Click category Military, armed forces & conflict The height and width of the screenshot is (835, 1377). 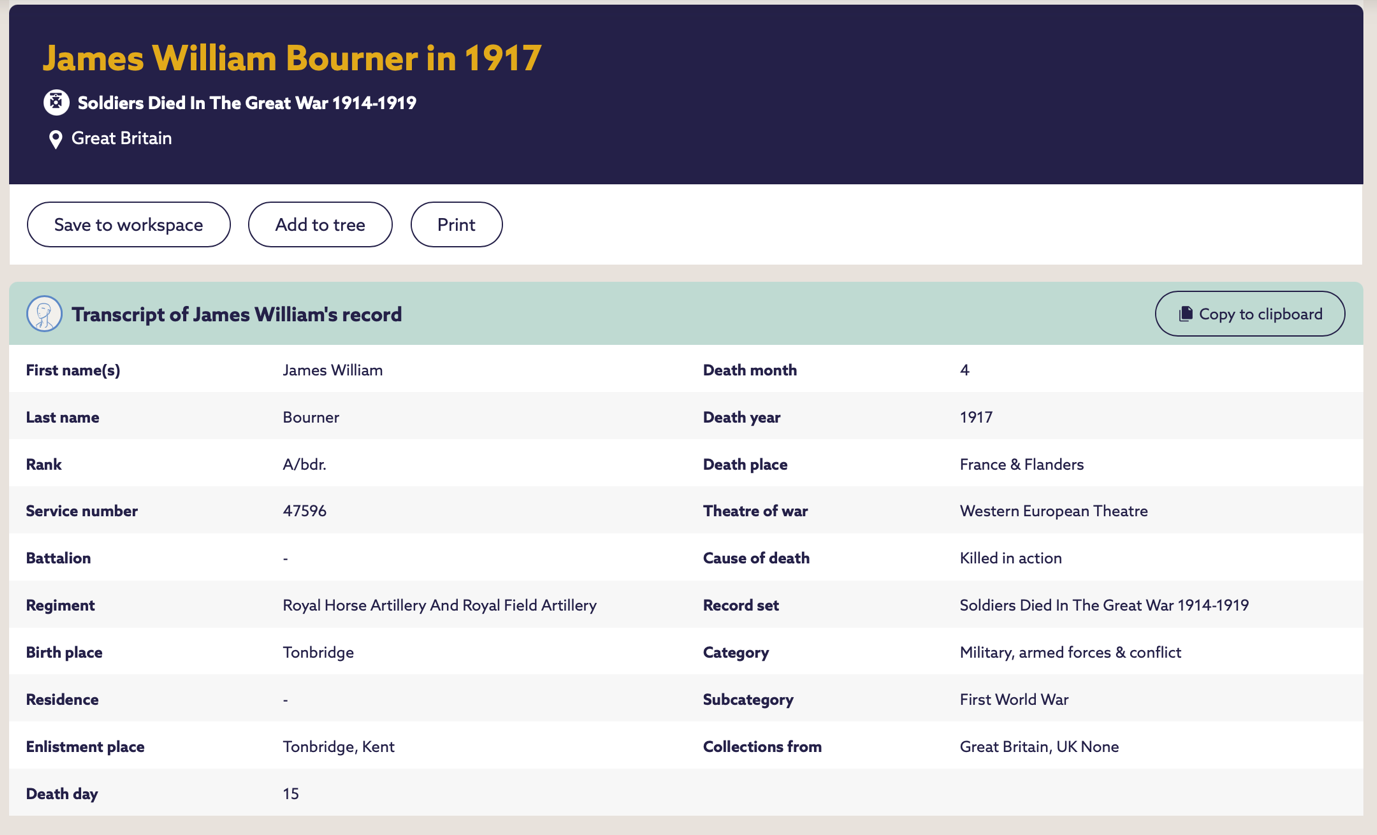pos(1071,652)
